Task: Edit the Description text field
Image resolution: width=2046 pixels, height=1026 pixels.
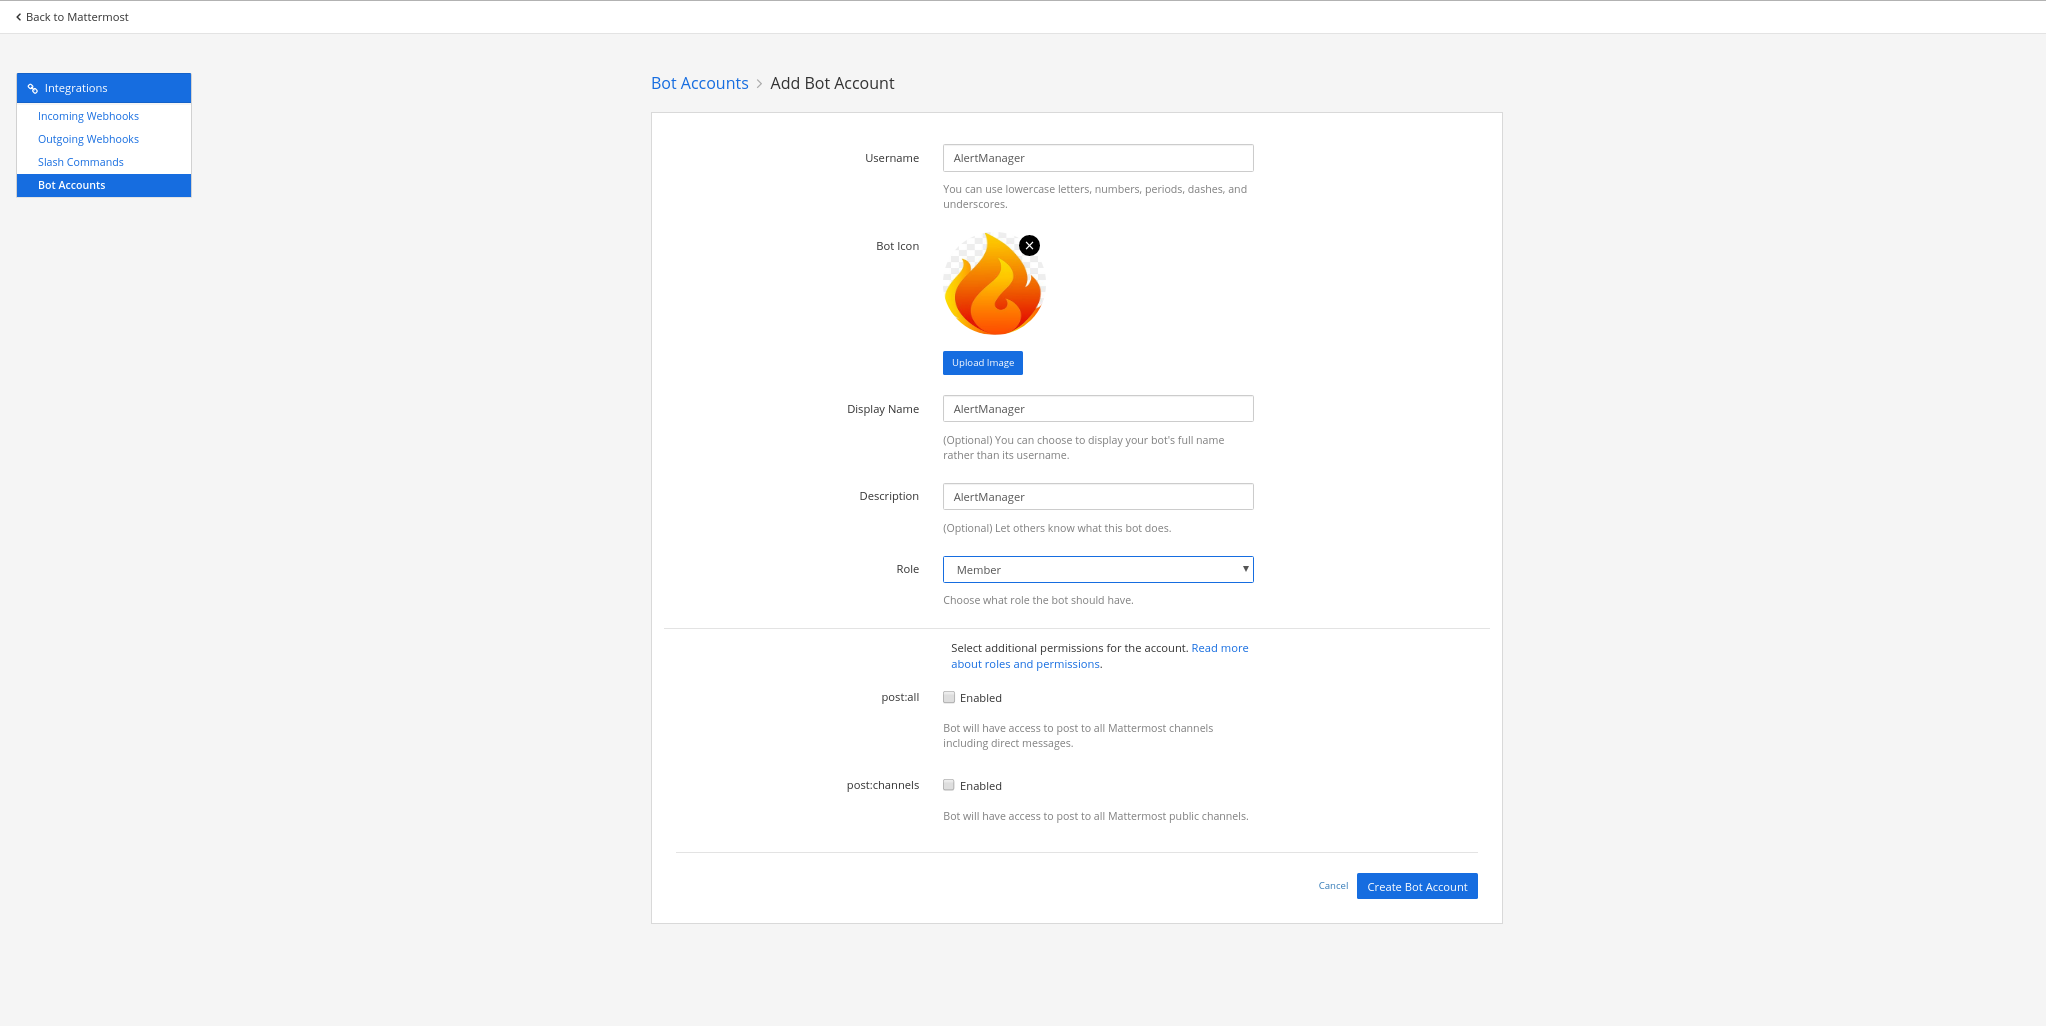Action: pos(1097,497)
